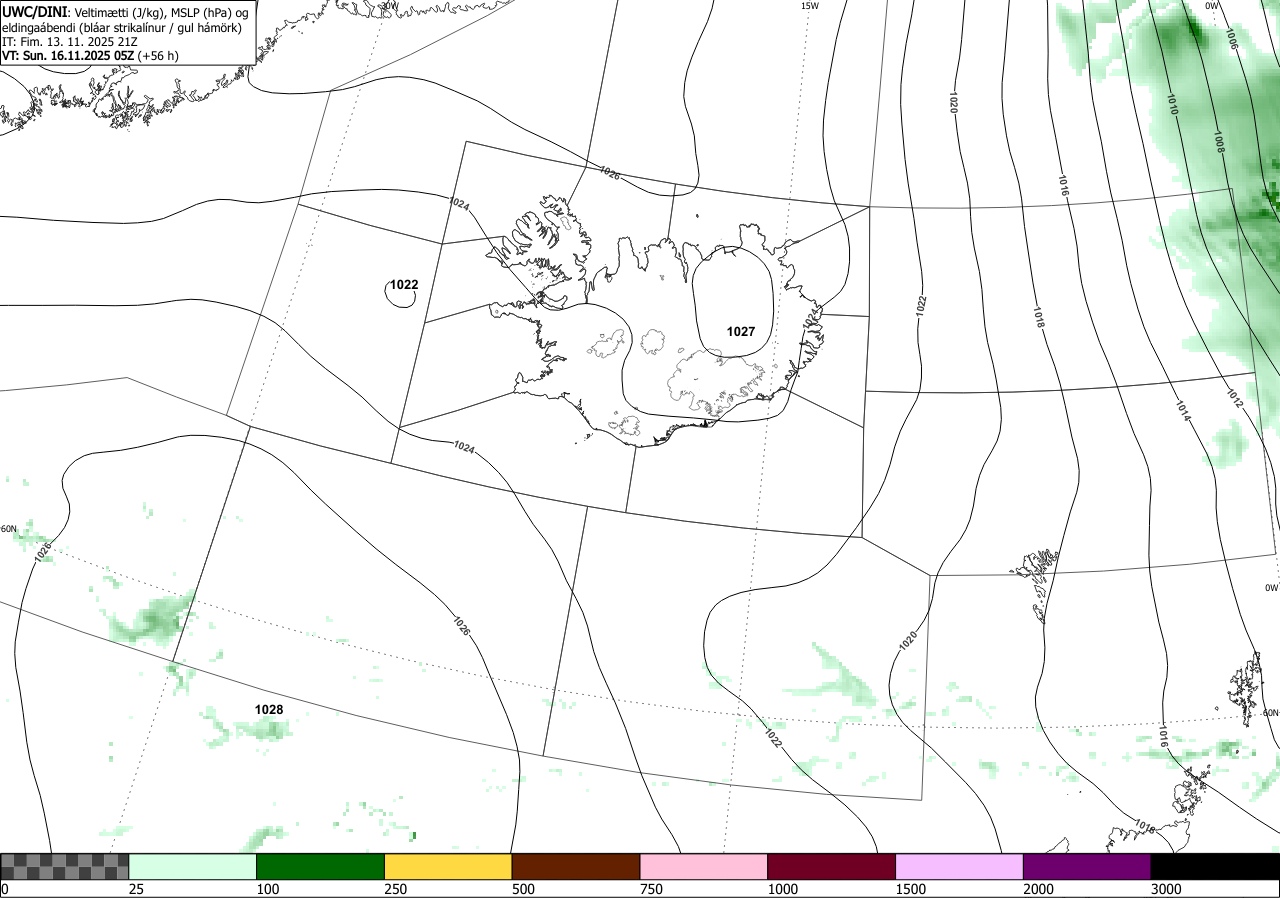The width and height of the screenshot is (1280, 898).
Task: Click the legend value 1500
Action: pos(910,889)
